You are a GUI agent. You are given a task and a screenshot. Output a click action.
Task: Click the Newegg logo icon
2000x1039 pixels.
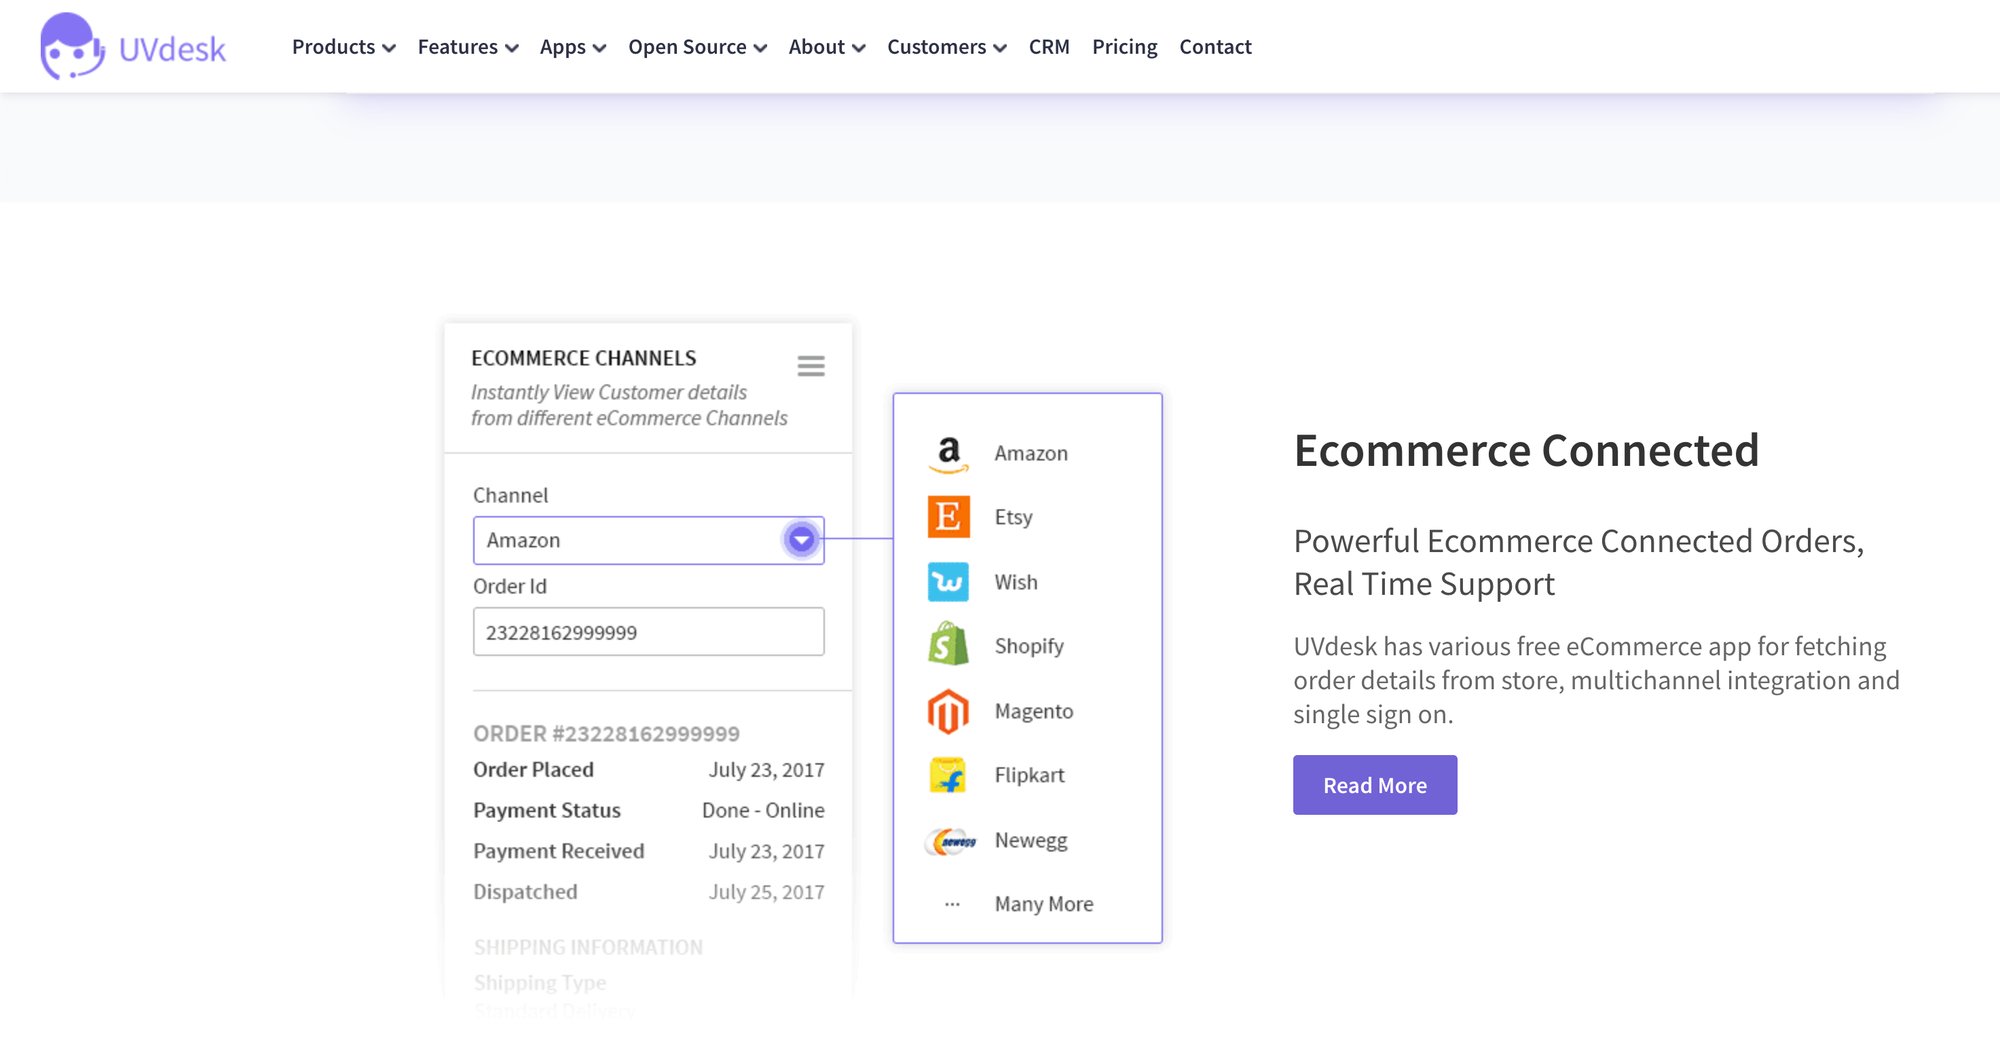coord(948,841)
